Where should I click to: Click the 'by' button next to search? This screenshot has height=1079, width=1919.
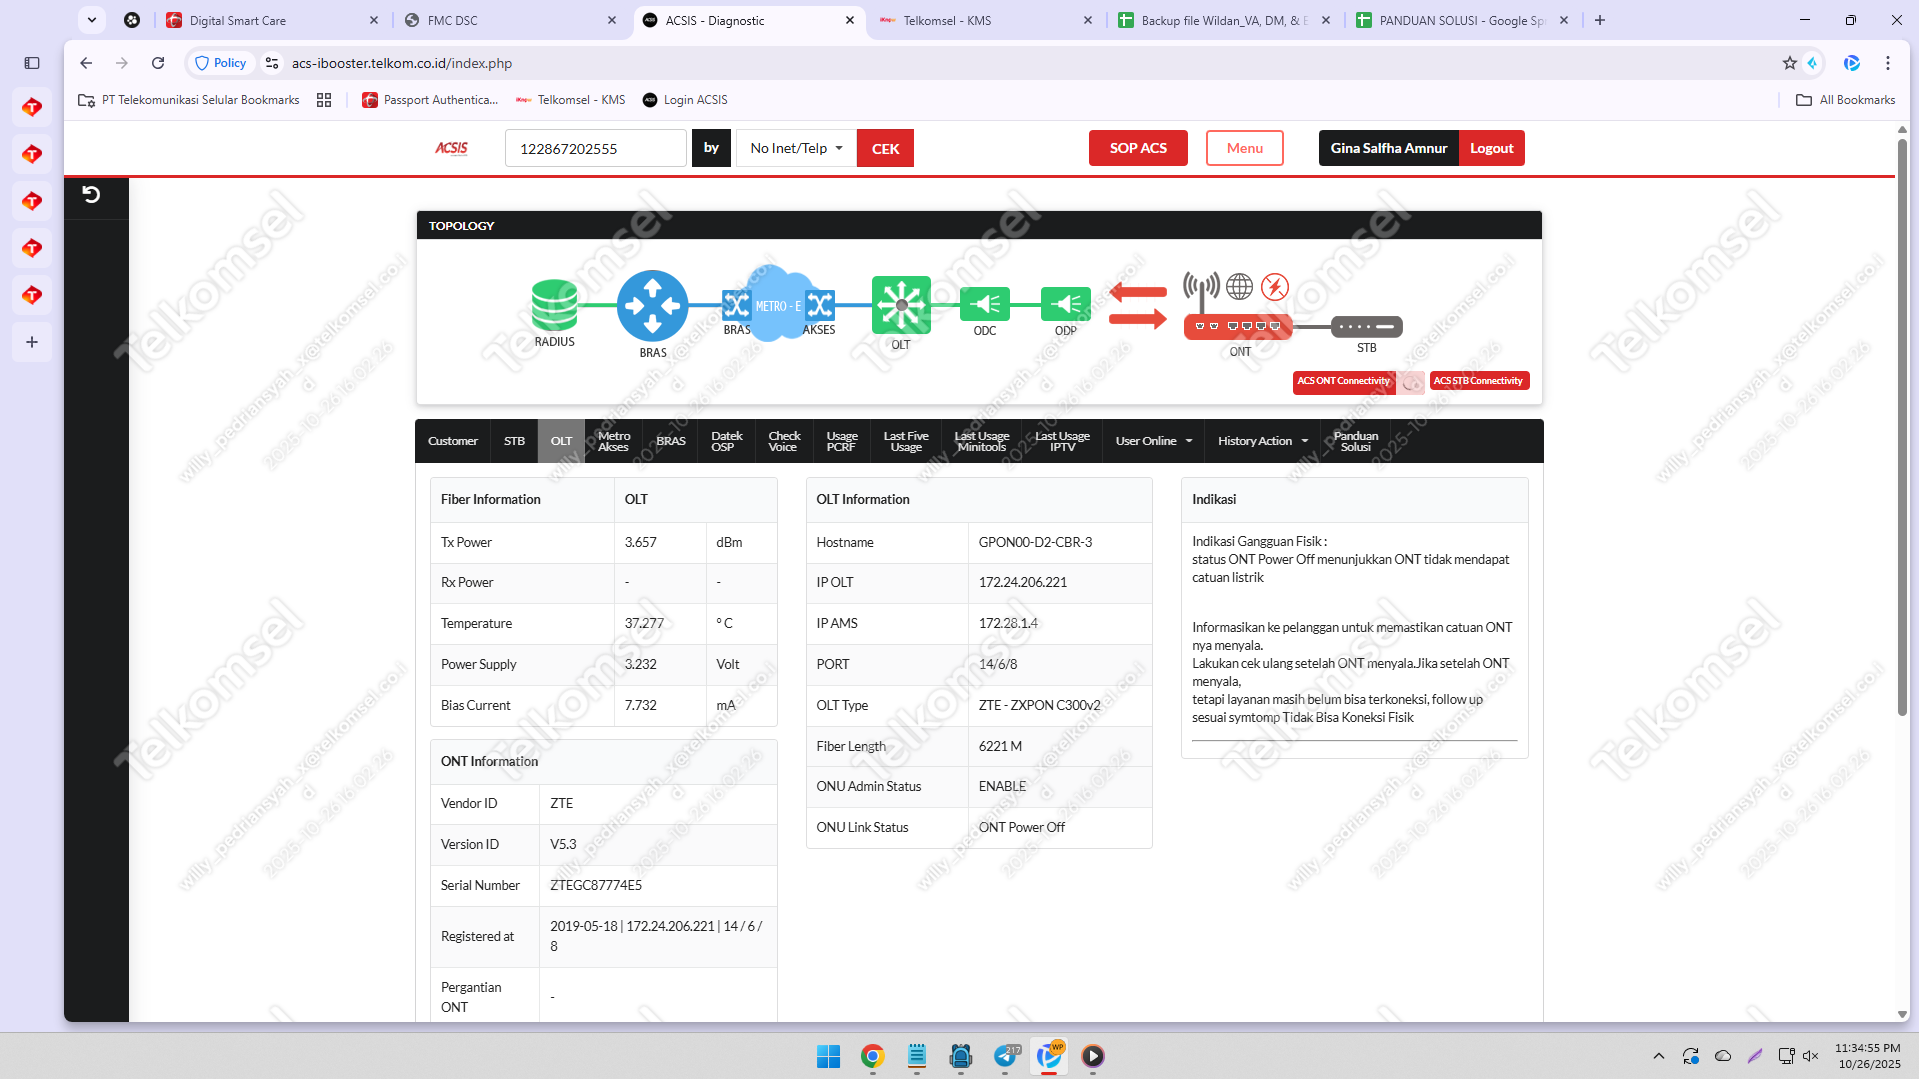click(x=711, y=148)
